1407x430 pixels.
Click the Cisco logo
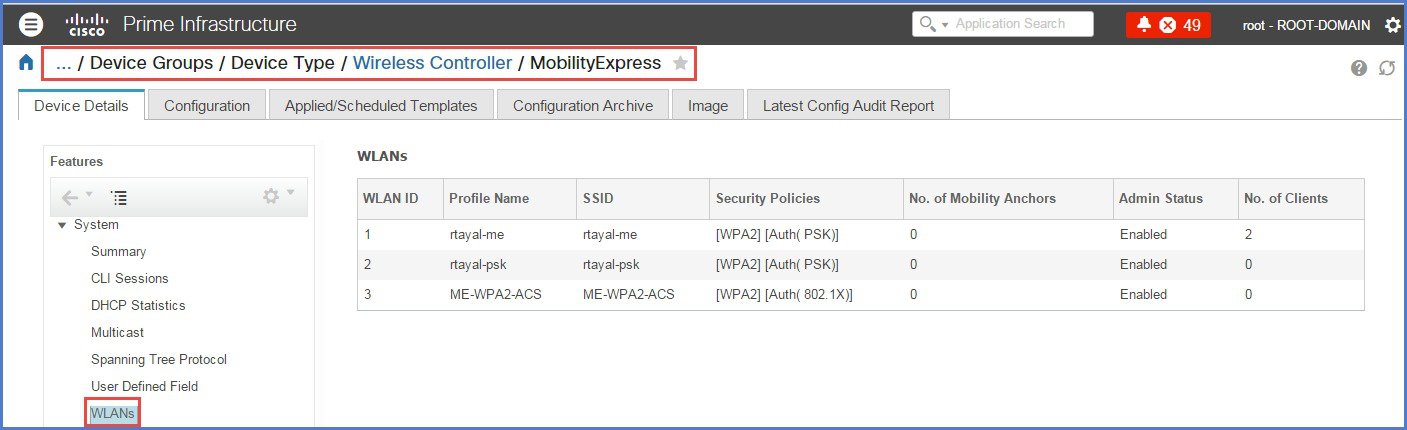point(86,24)
